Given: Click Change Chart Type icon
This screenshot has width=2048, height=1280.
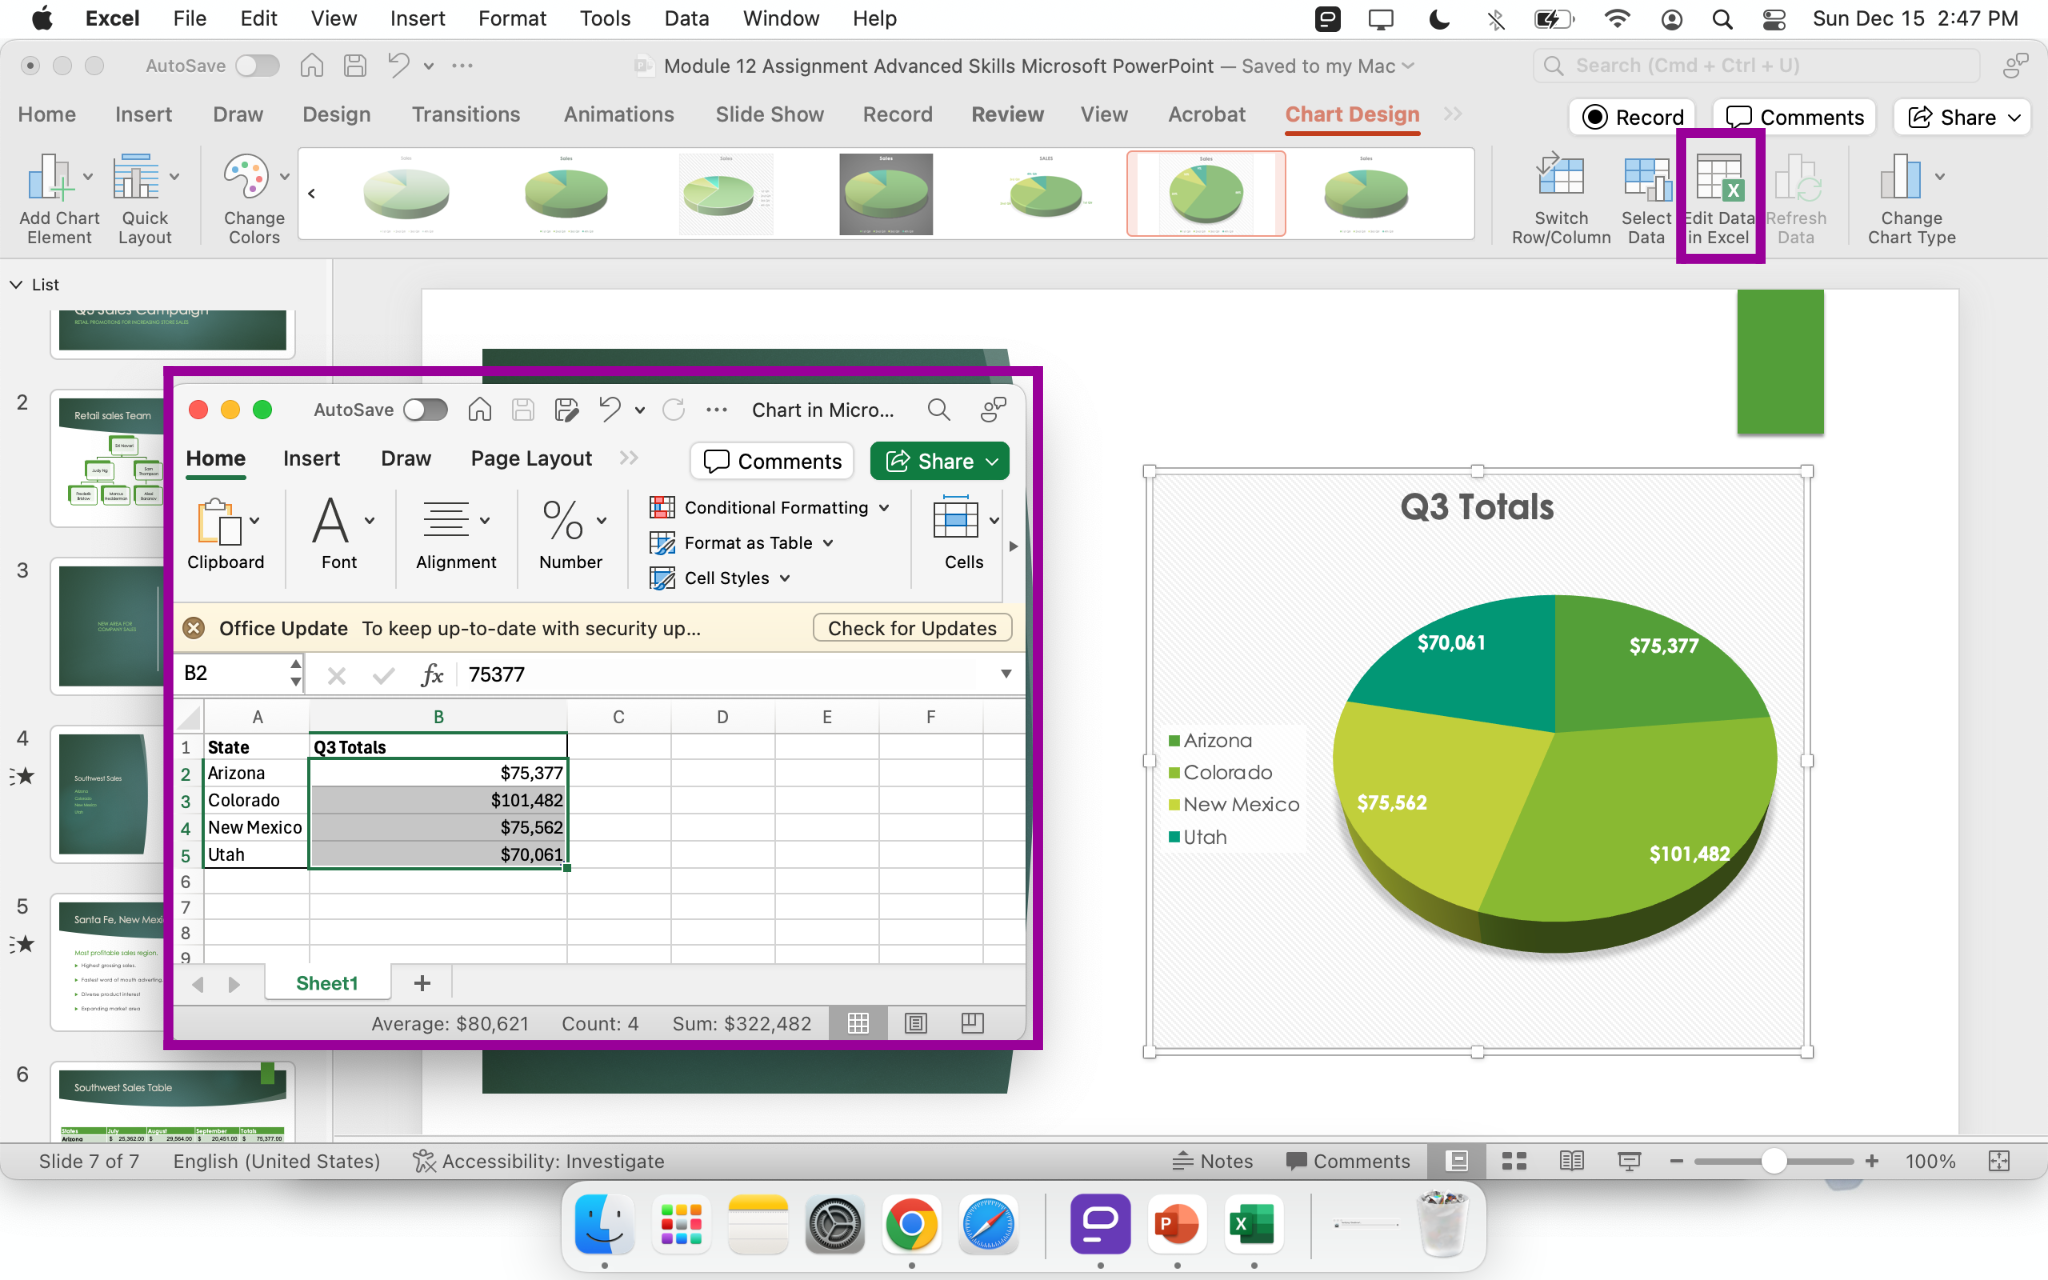Looking at the screenshot, I should (1901, 177).
